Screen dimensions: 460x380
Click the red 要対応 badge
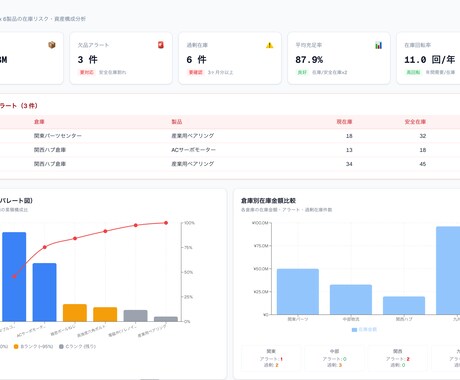click(x=87, y=72)
